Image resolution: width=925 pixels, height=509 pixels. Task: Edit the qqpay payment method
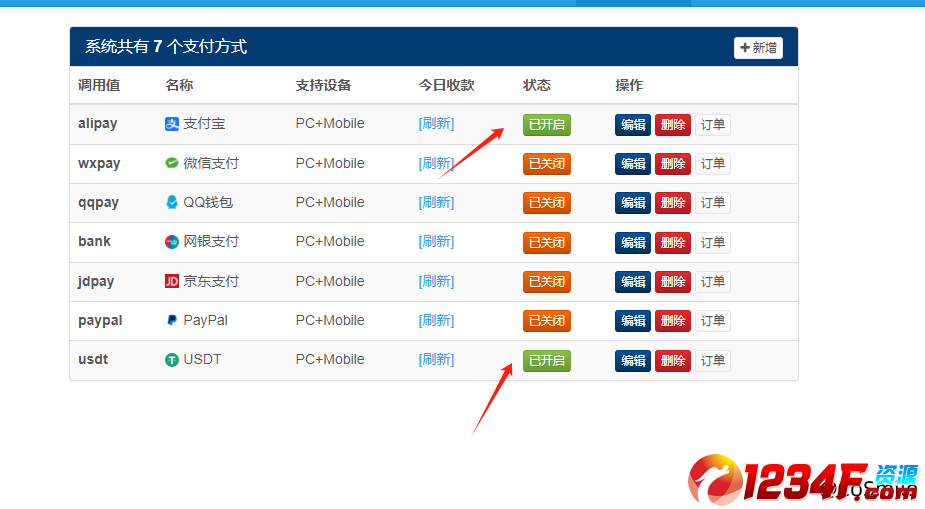click(x=633, y=203)
